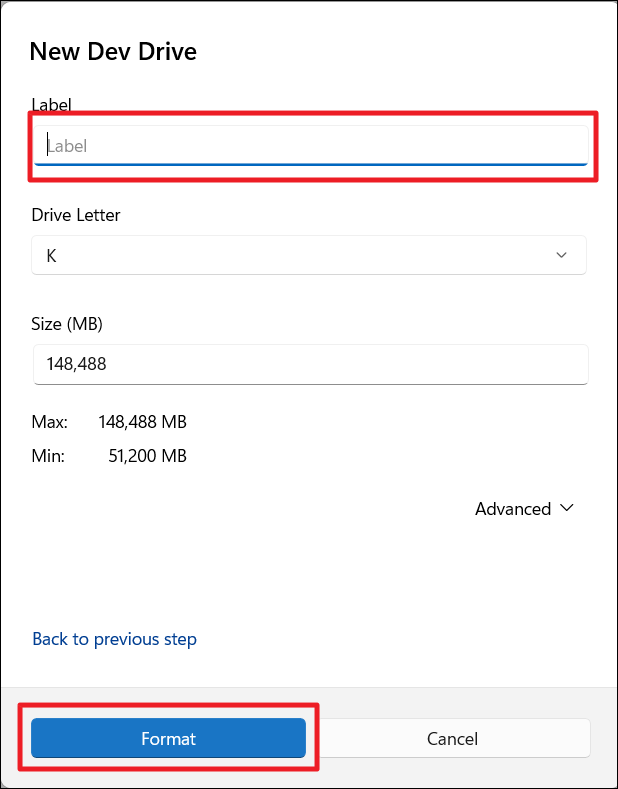Click the Max: label text
This screenshot has width=618, height=789.
point(50,422)
